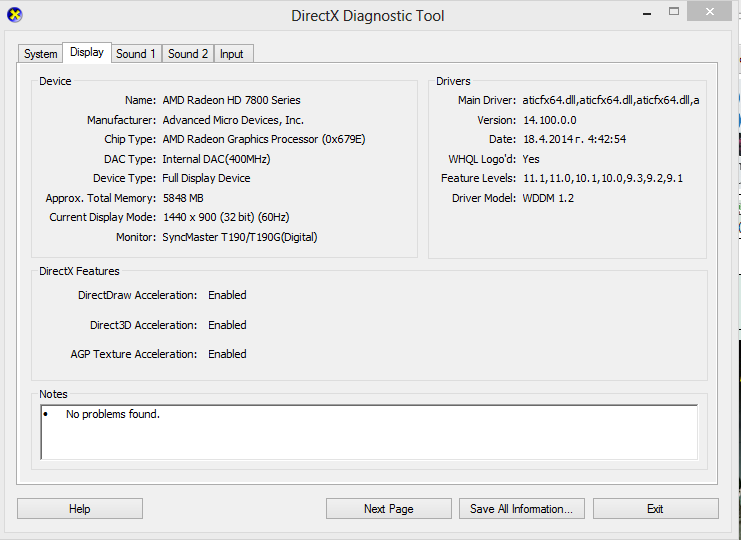This screenshot has height=540, width=741.
Task: Click display mode '1440 x 900 (32 bit) (60Hz)'
Action: (x=226, y=217)
